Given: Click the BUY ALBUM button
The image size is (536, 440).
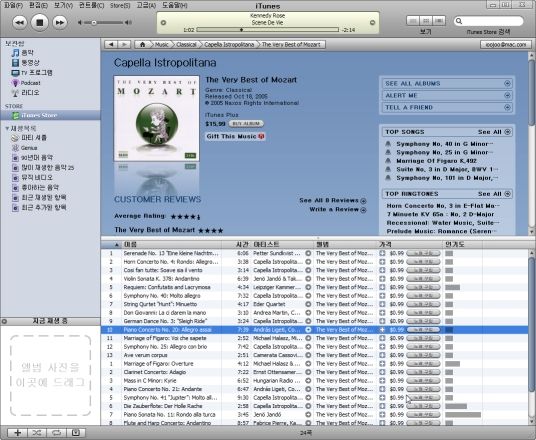Looking at the screenshot, I should 246,123.
